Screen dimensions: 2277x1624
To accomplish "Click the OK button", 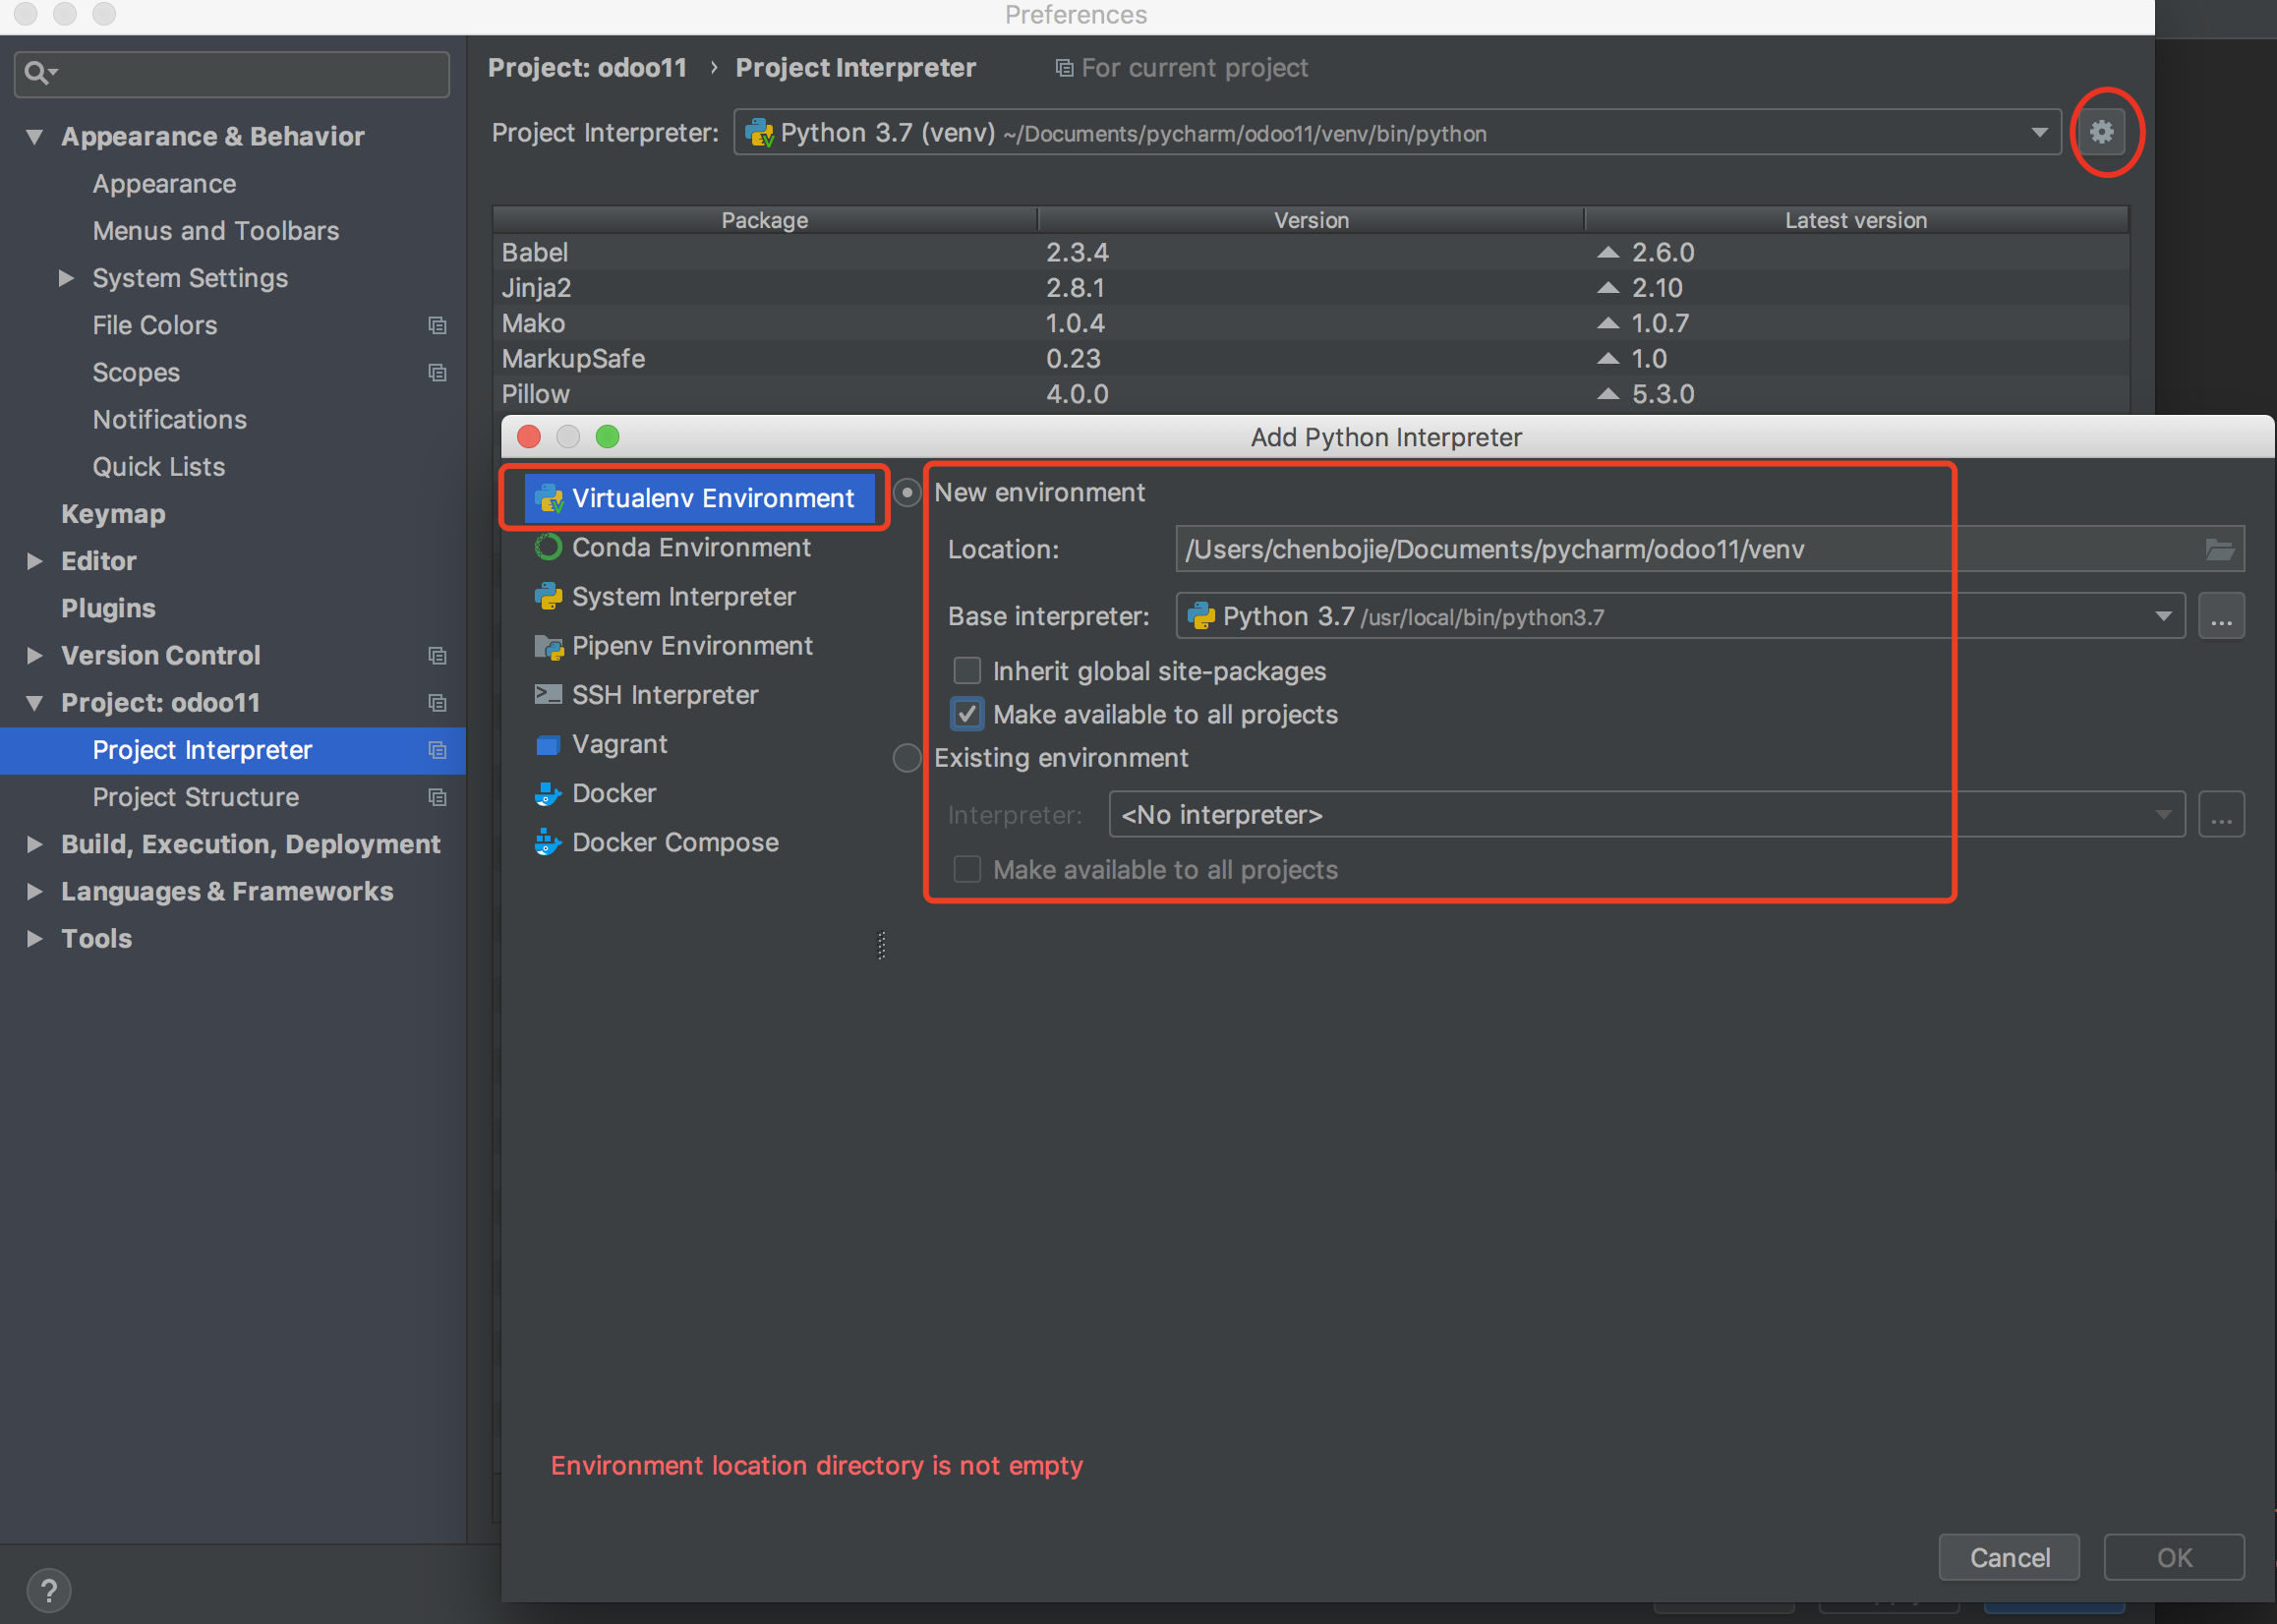I will 2174,1557.
